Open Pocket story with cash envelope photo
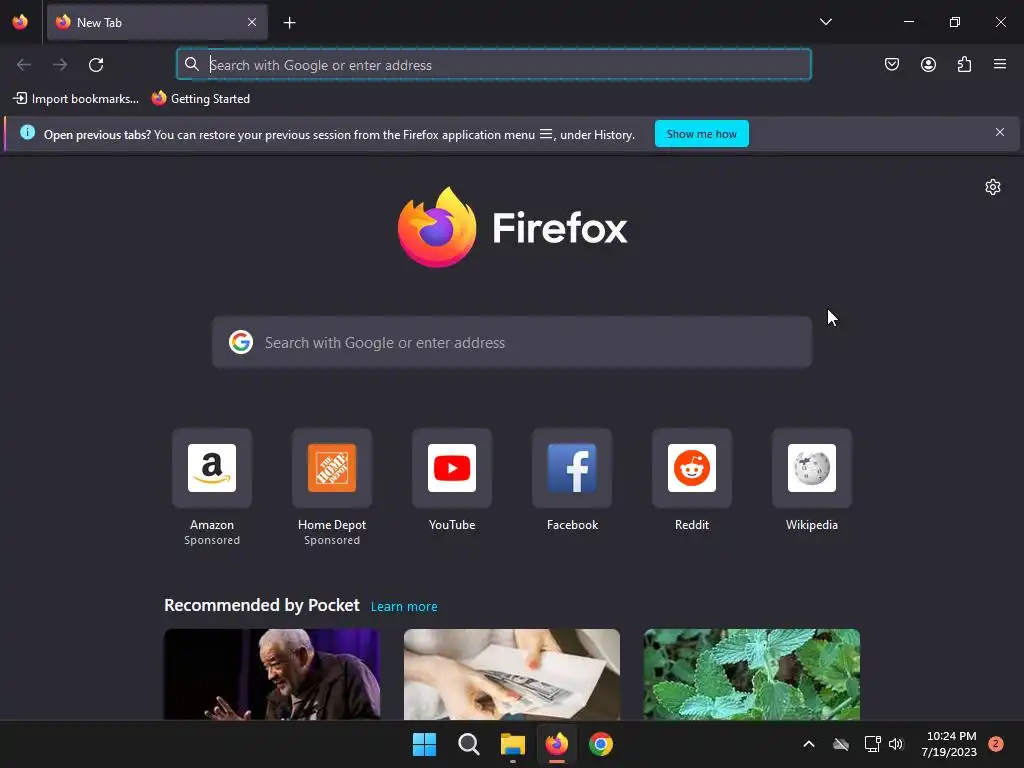Image resolution: width=1024 pixels, height=768 pixels. click(x=512, y=675)
